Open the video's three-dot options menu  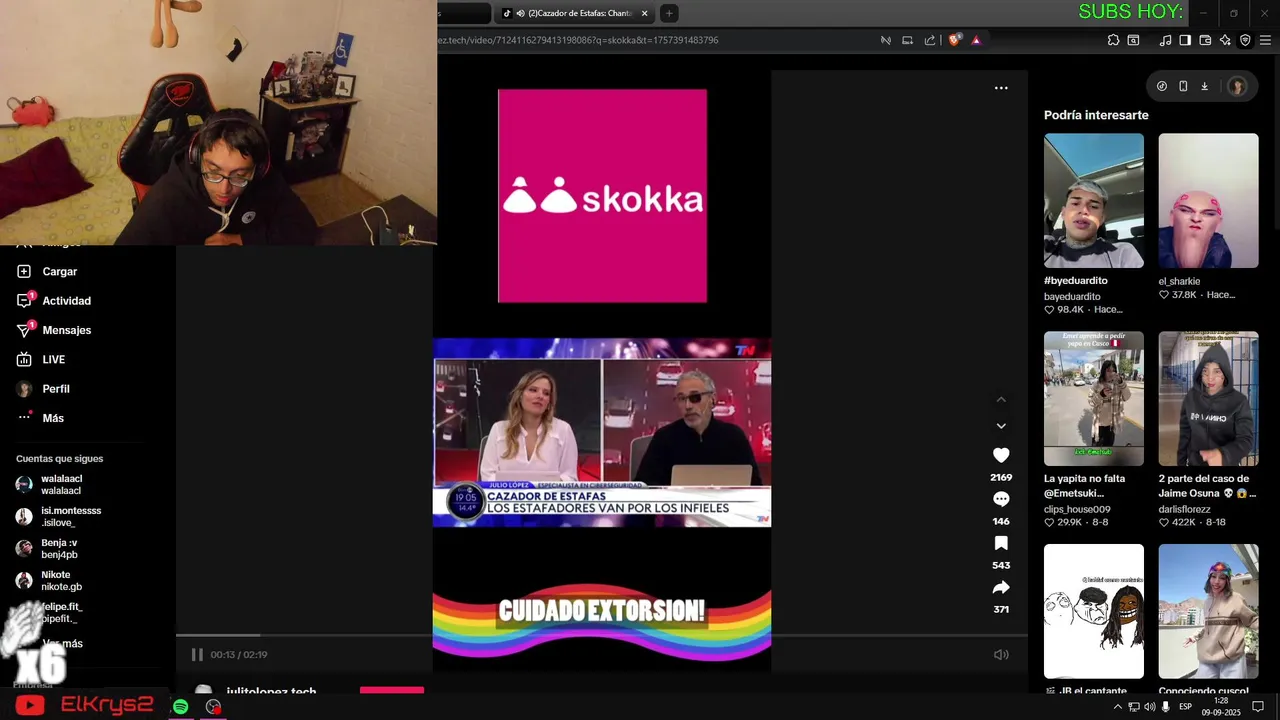[1001, 88]
